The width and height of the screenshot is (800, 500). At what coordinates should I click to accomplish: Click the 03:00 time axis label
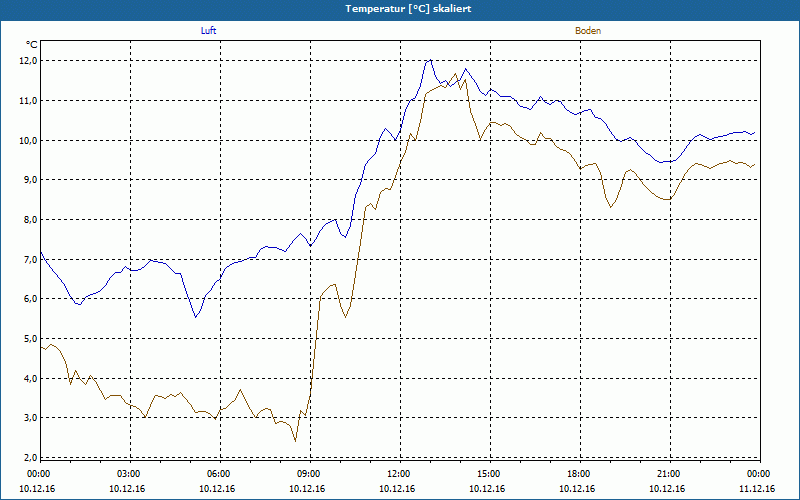tap(131, 474)
